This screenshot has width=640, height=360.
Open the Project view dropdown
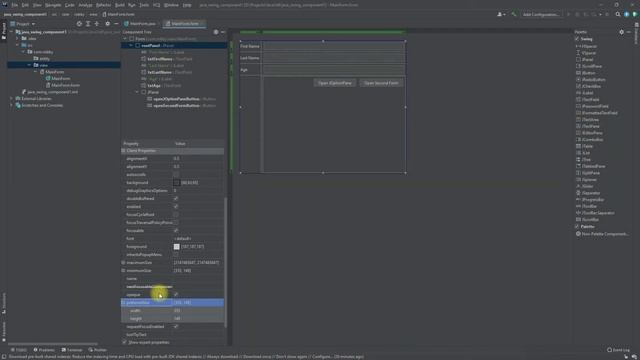click(x=23, y=24)
